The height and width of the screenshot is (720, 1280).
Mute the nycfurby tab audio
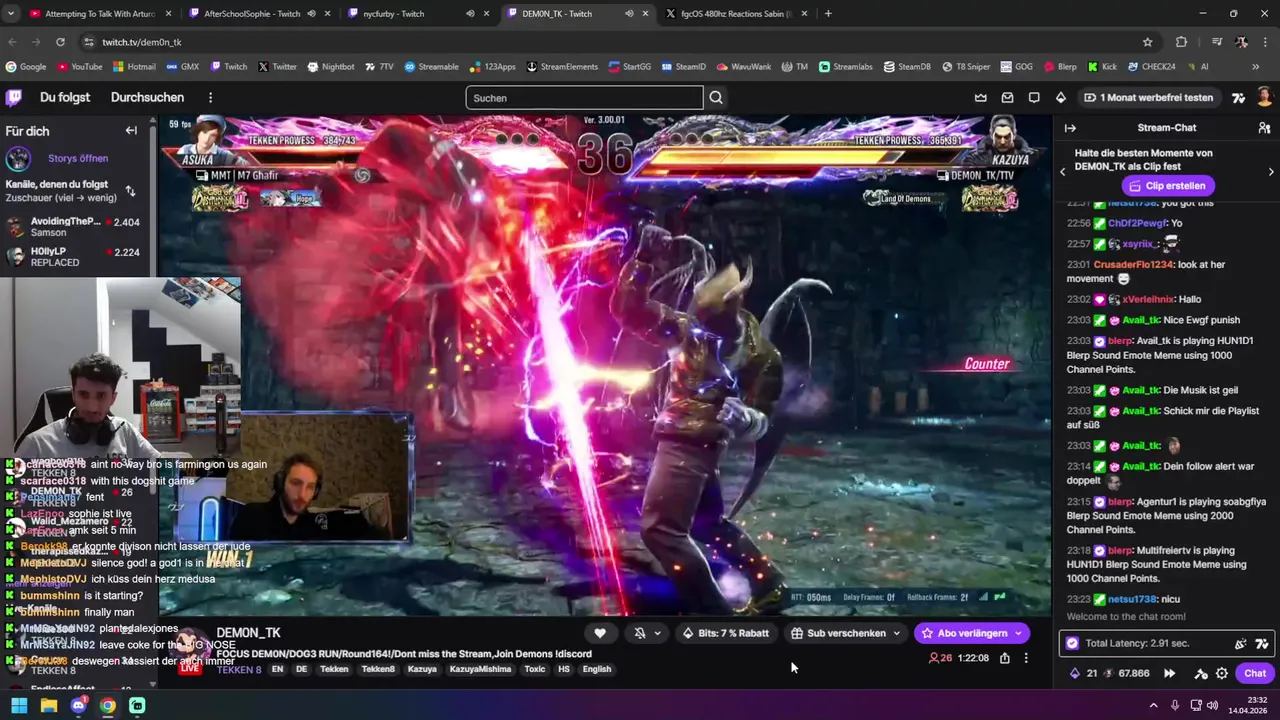[x=470, y=14]
